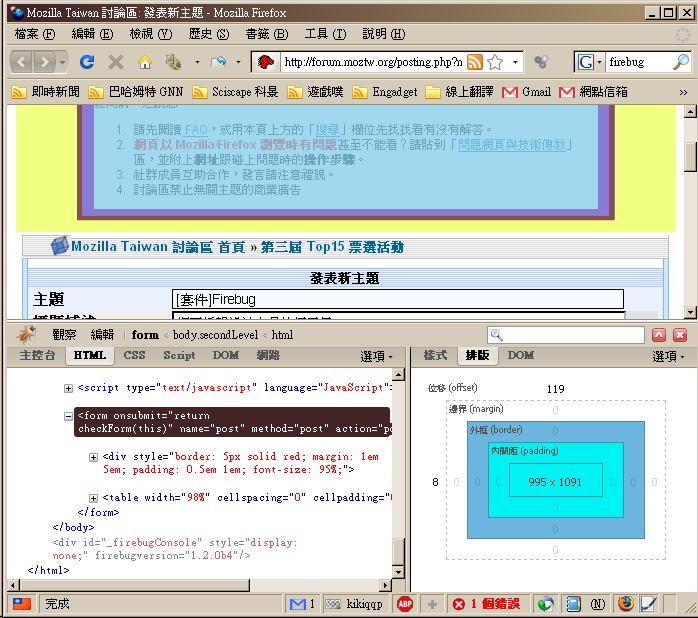Expand the table element node
This screenshot has height=618, width=698.
coord(94,498)
